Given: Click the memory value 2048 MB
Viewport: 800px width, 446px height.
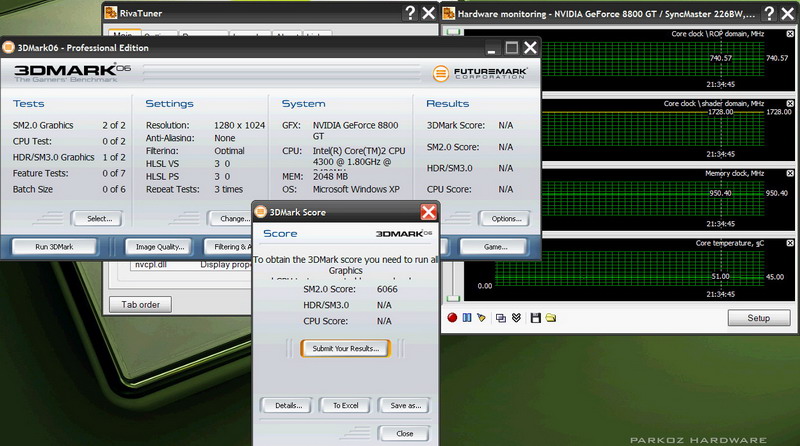Looking at the screenshot, I should 330,176.
